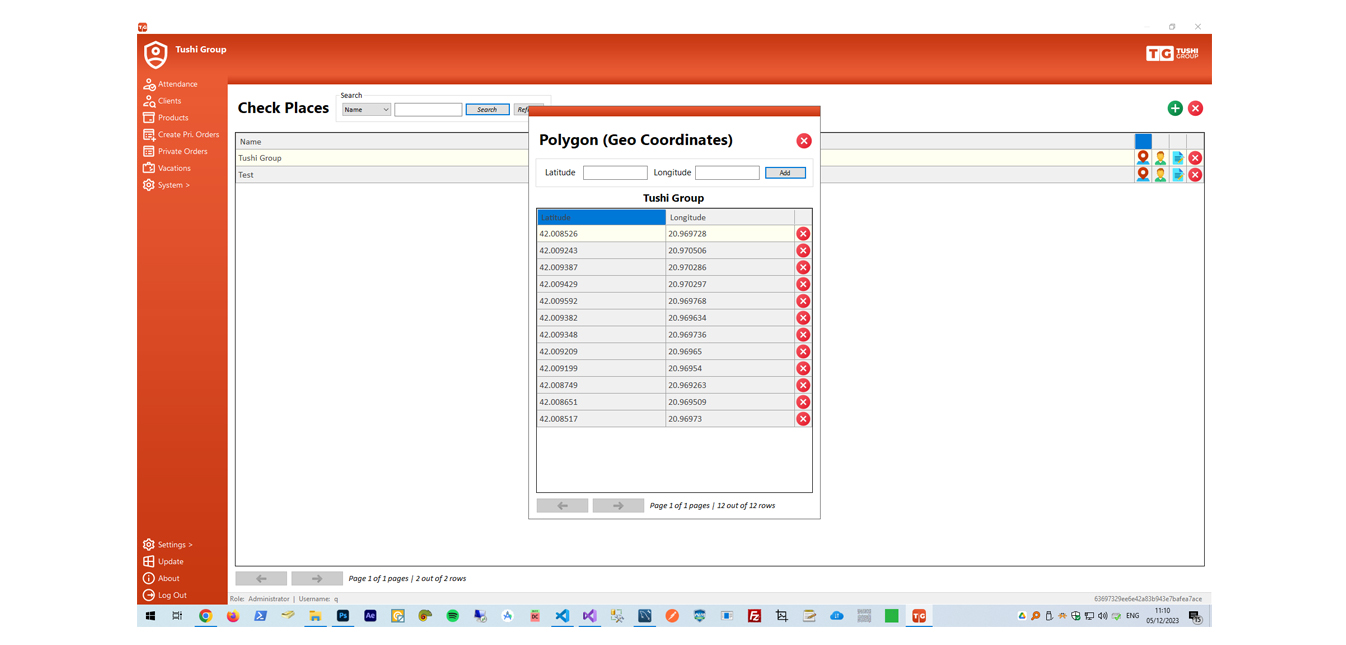Viewport: 1346px width, 645px height.
Task: Delete coordinate row 42.008517
Action: point(803,419)
